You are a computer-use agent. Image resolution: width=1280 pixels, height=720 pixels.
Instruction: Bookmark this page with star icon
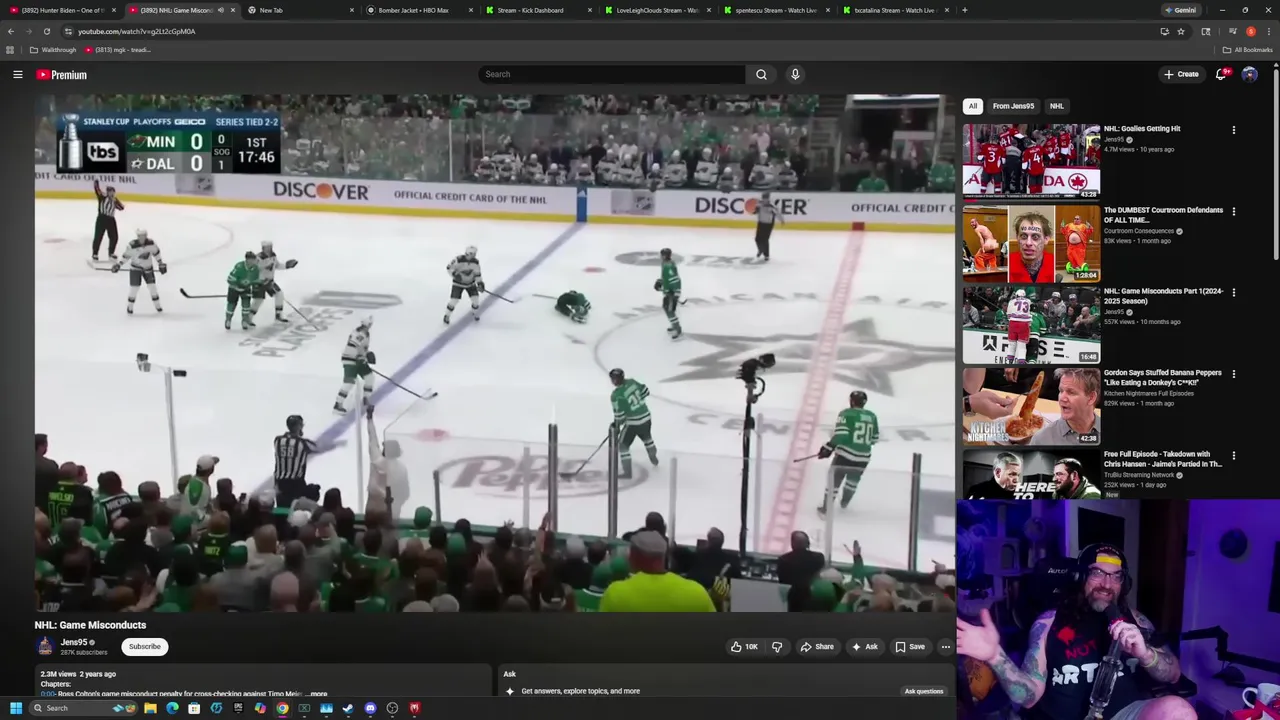click(1181, 31)
